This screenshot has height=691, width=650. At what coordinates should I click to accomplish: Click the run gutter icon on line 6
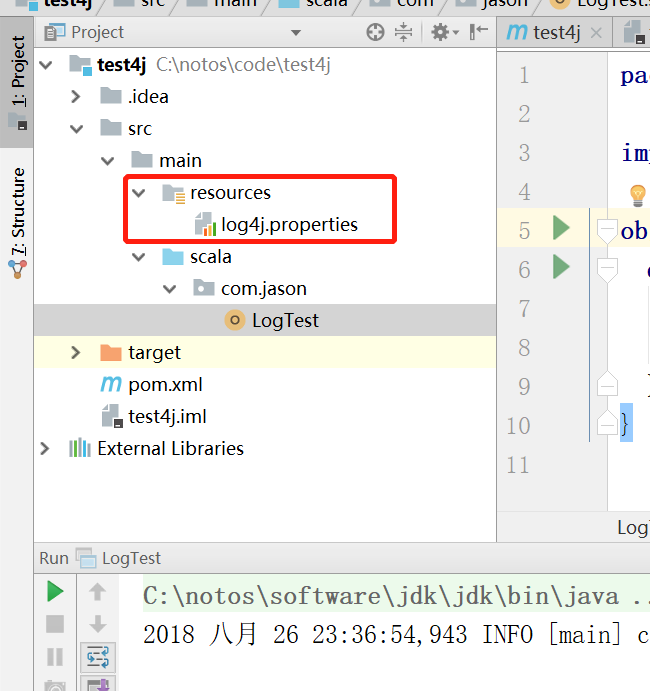click(561, 268)
